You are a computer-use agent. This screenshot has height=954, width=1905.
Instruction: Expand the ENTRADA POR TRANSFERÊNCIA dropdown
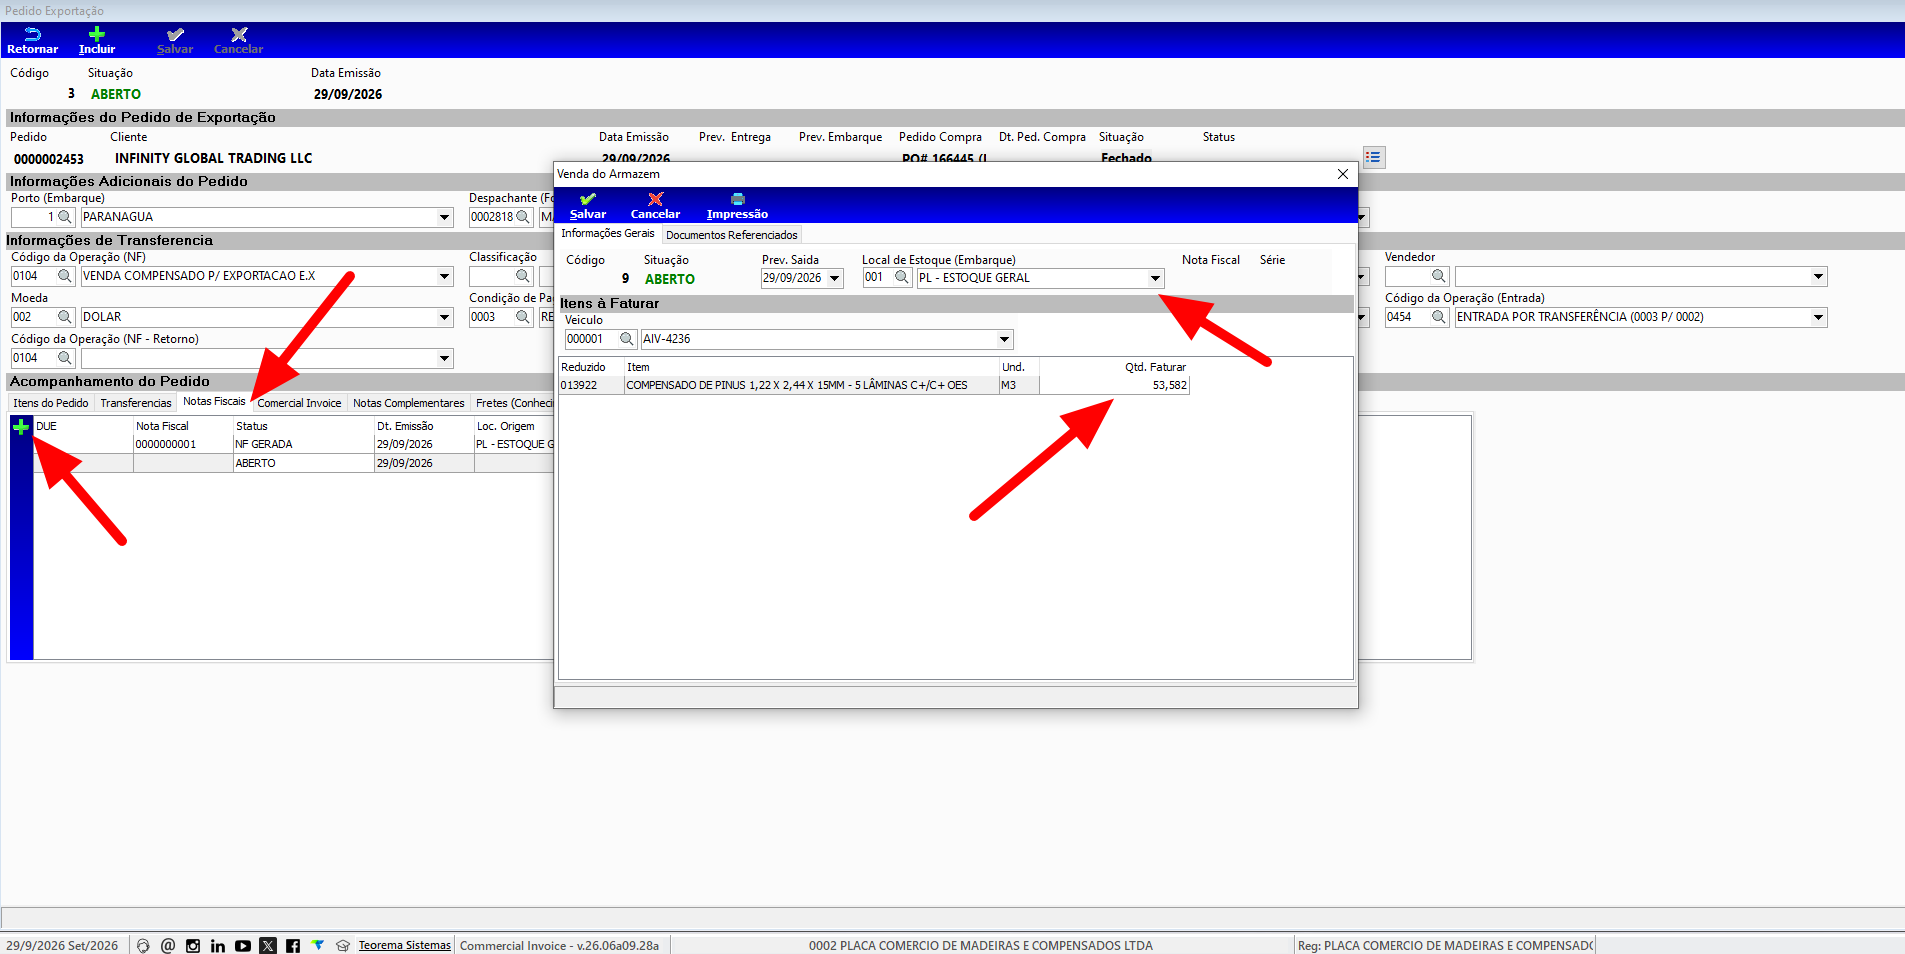coord(1818,317)
